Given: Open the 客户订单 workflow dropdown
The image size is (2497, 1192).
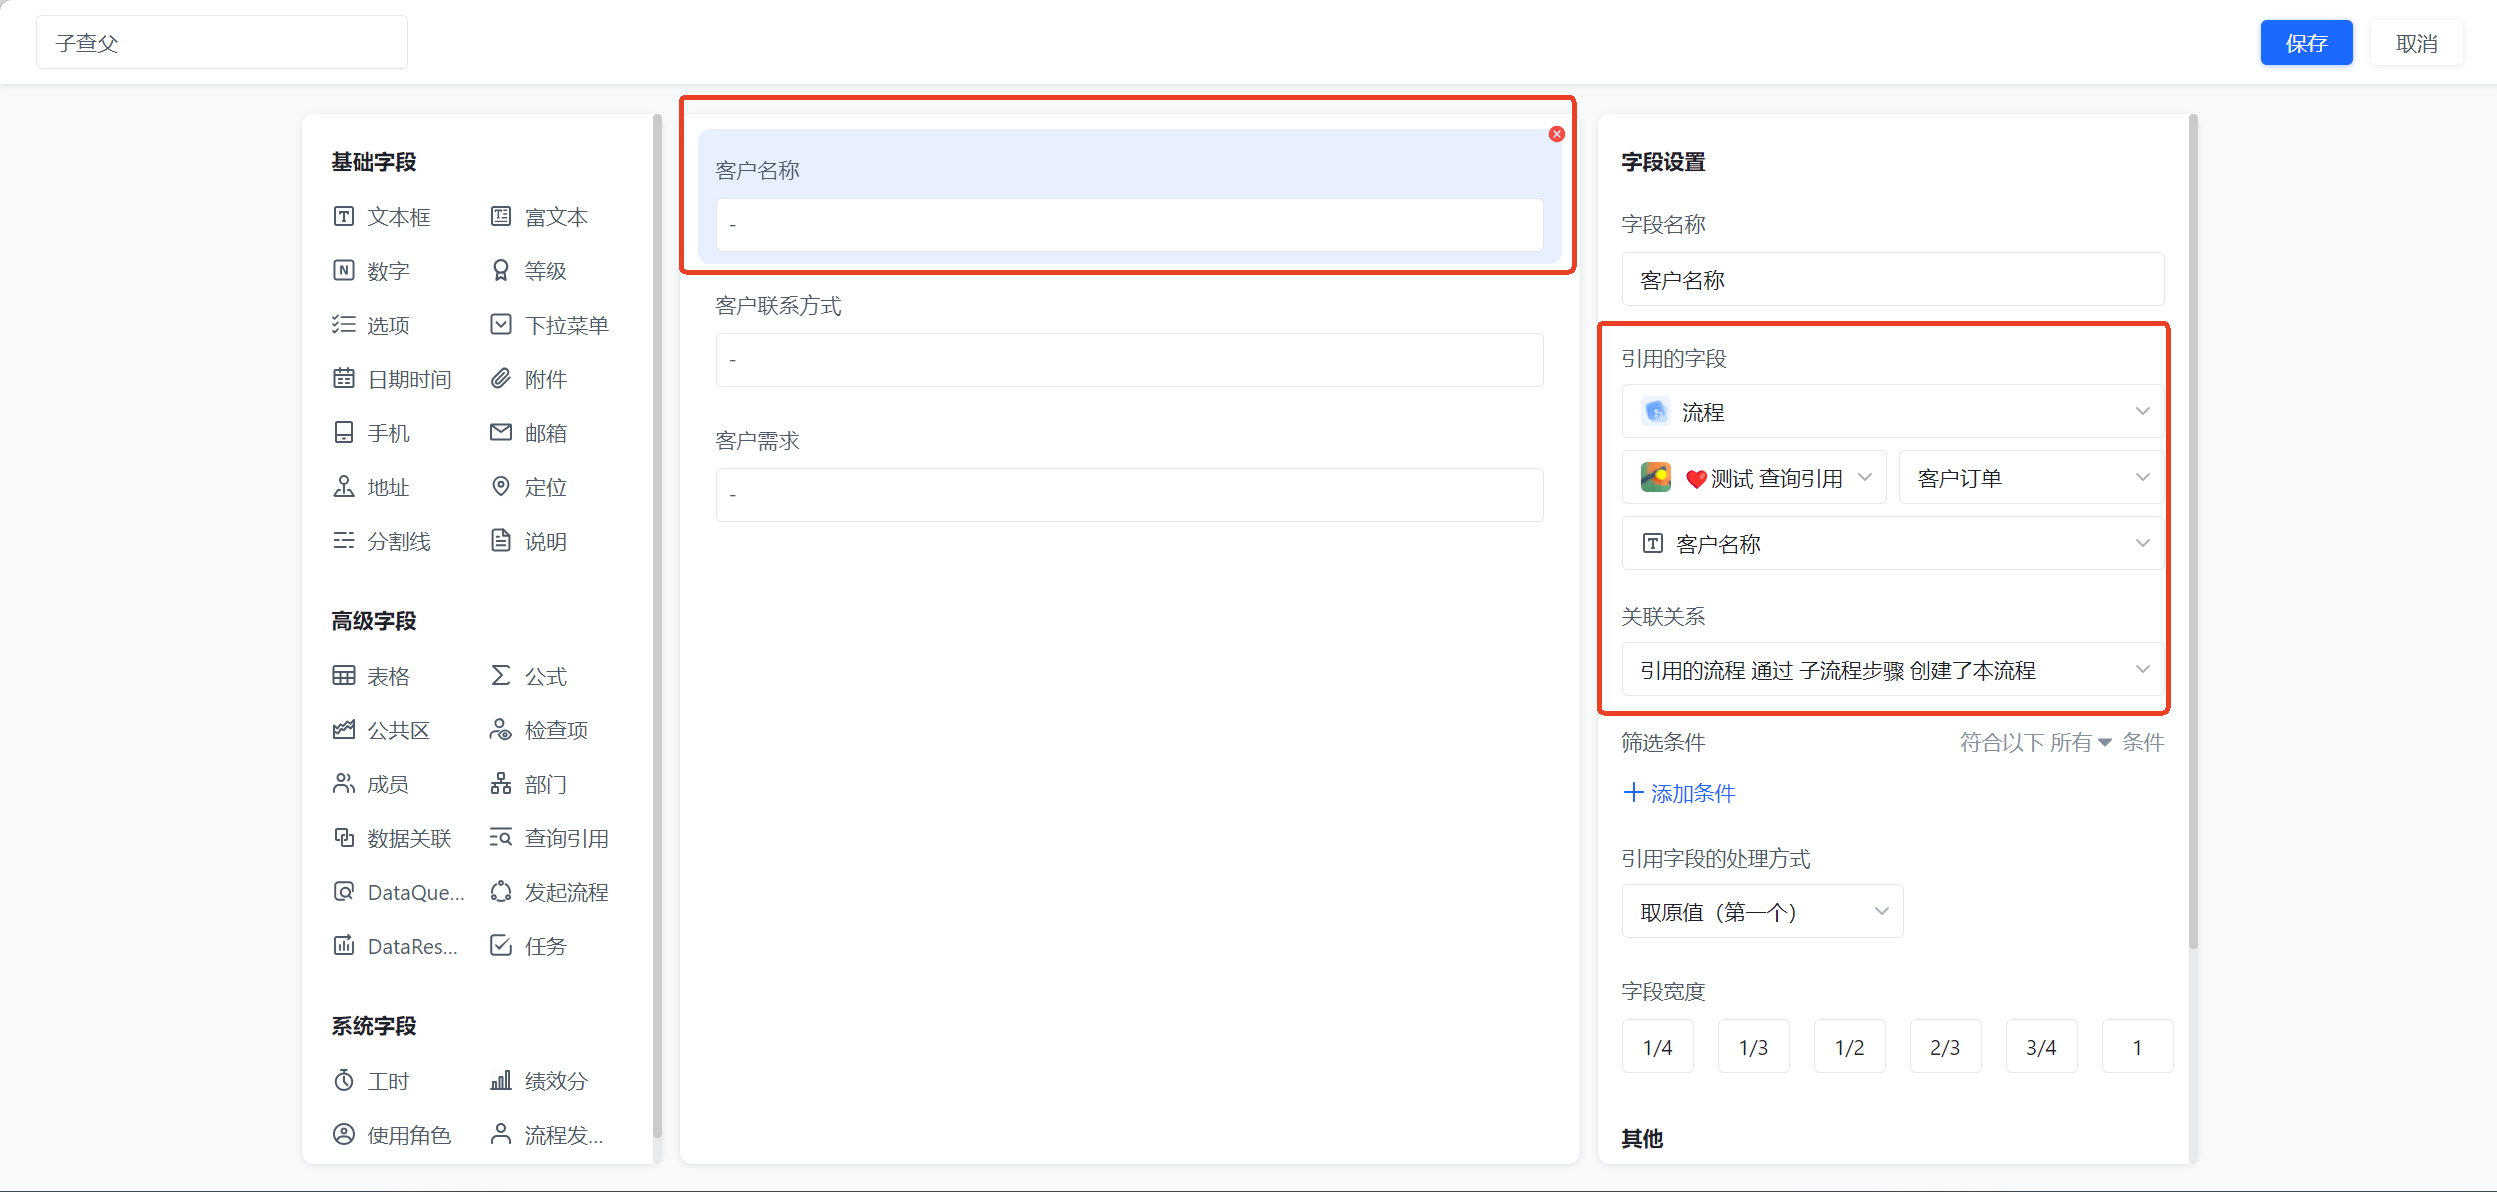Looking at the screenshot, I should coord(2031,478).
